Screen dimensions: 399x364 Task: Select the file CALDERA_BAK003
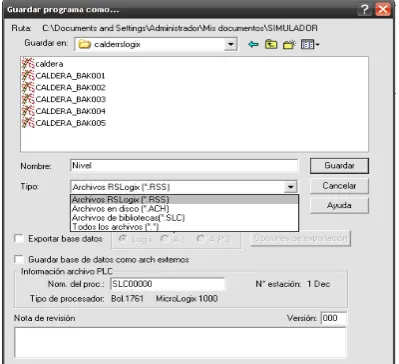click(70, 99)
